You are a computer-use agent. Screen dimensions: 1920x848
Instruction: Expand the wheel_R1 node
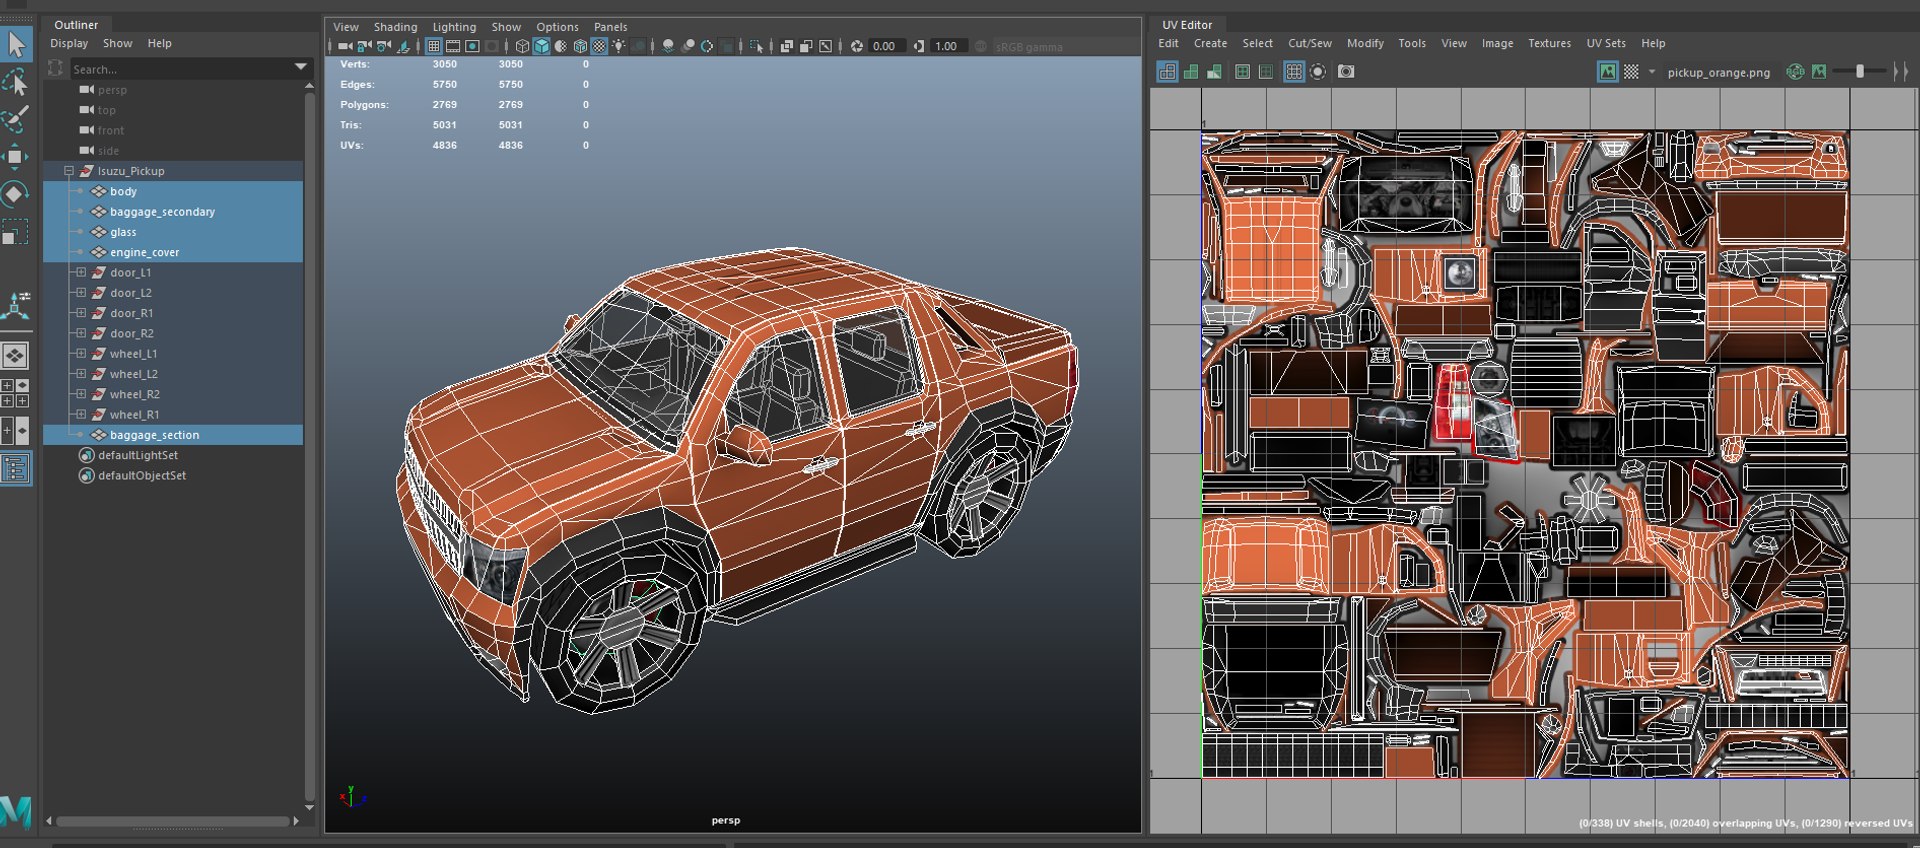coord(81,414)
